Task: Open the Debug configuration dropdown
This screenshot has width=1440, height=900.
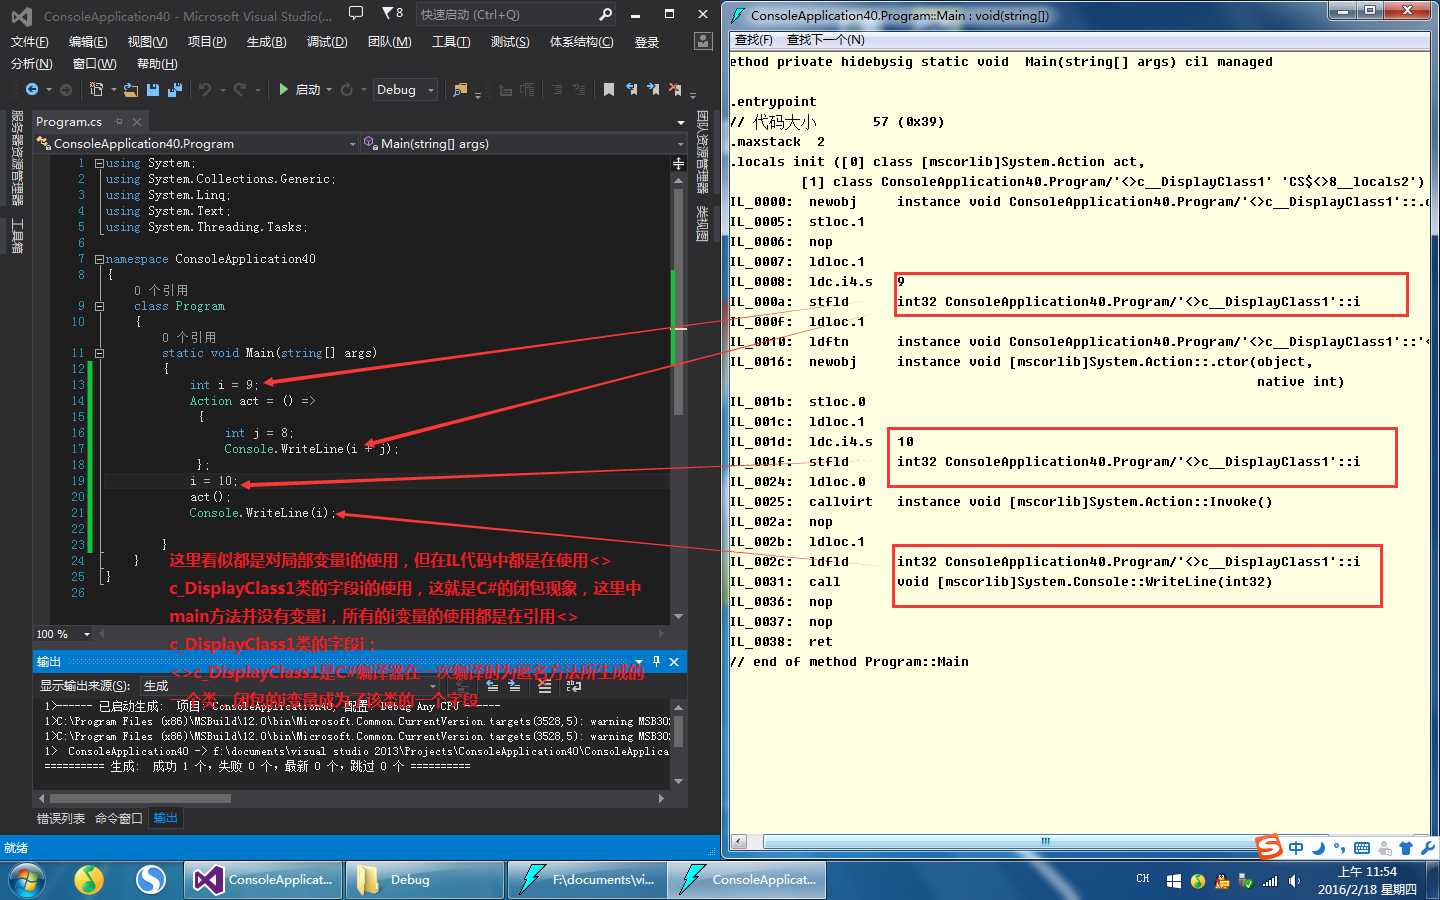Action: tap(405, 90)
